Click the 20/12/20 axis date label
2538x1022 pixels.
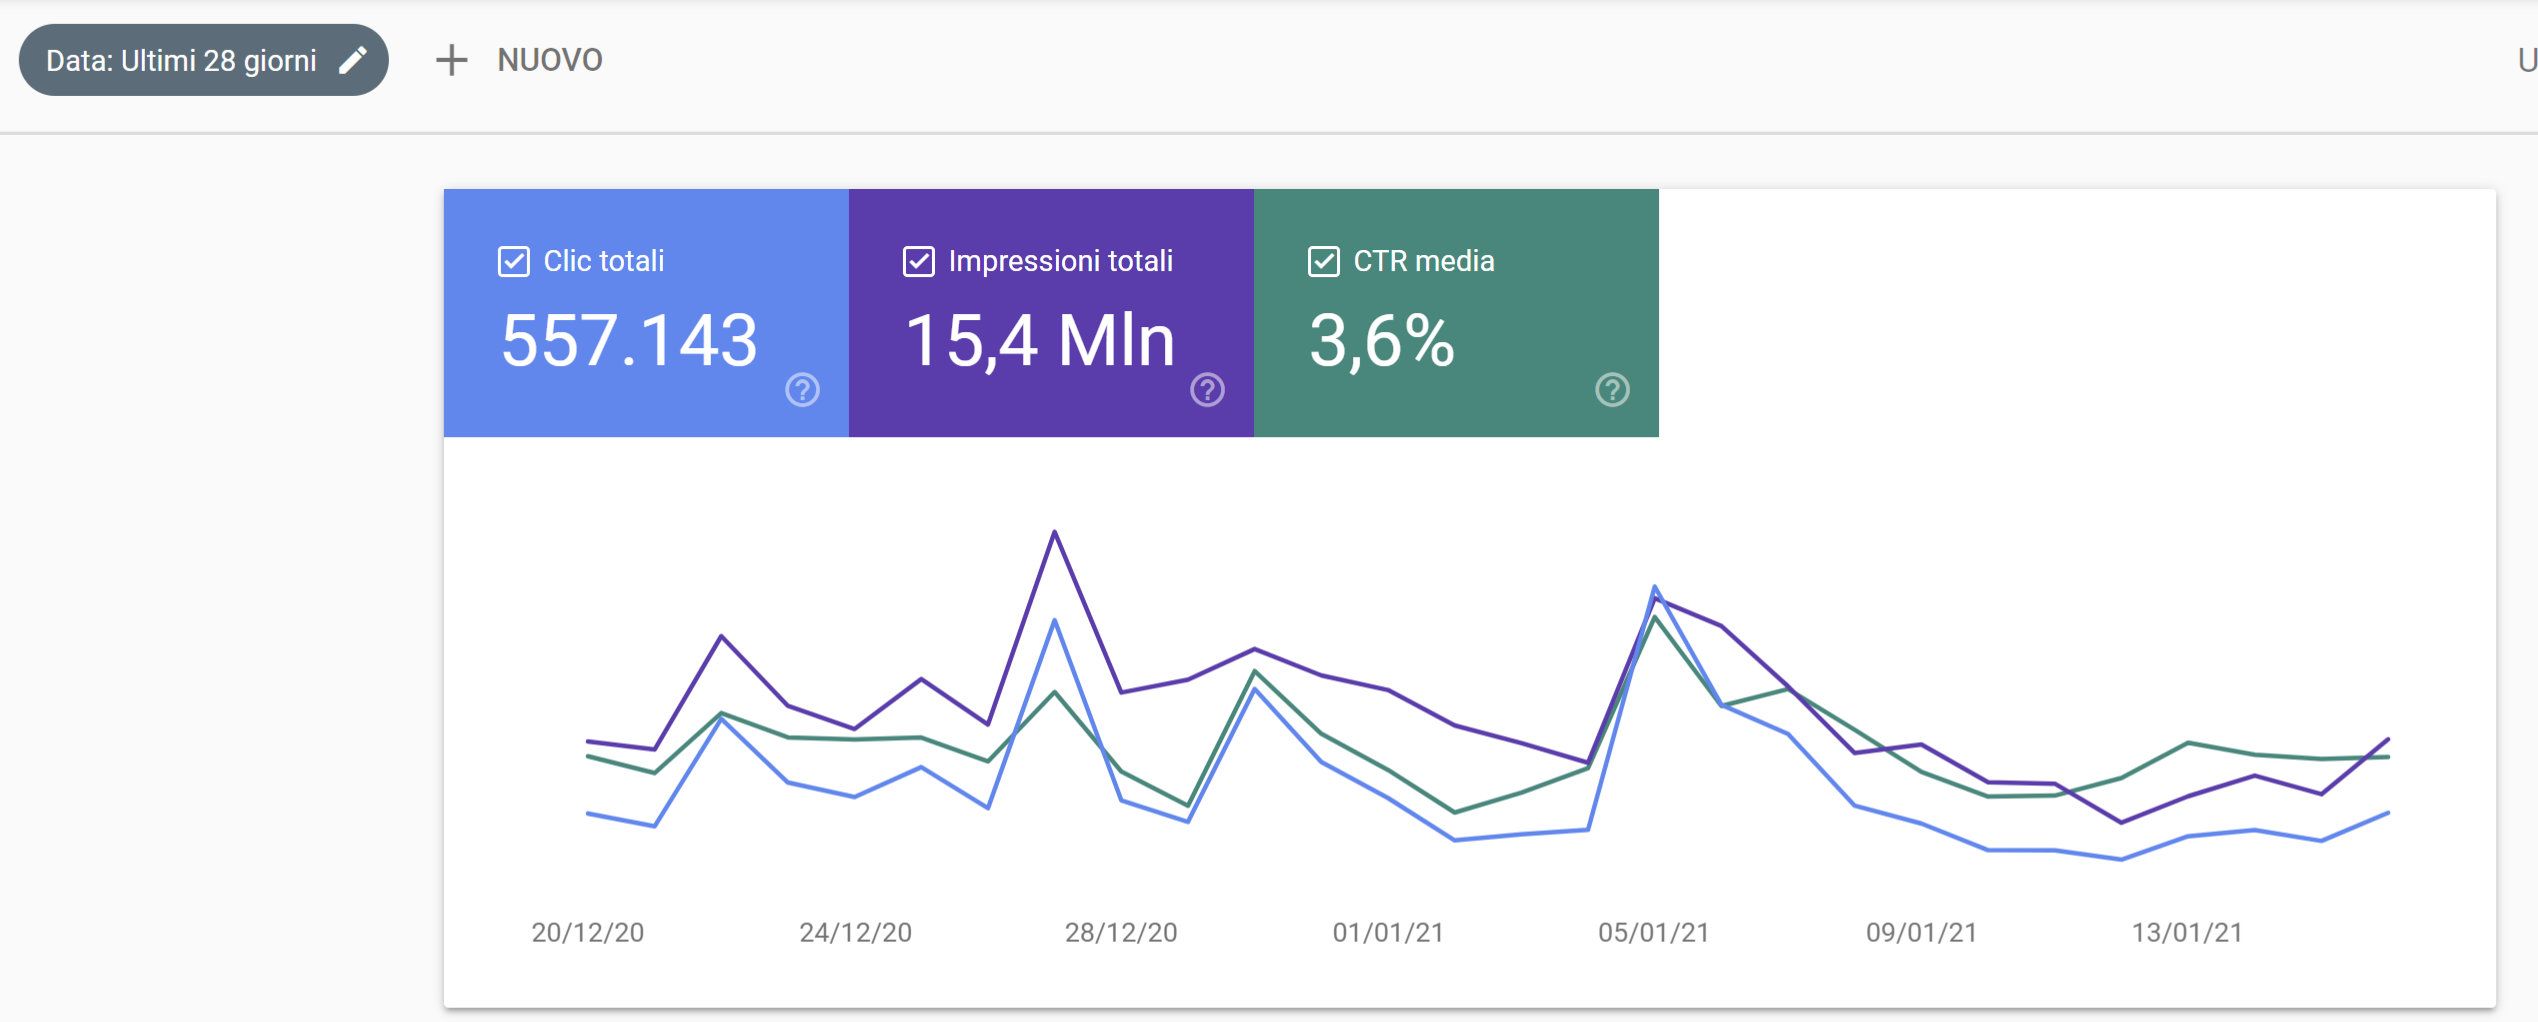(588, 933)
